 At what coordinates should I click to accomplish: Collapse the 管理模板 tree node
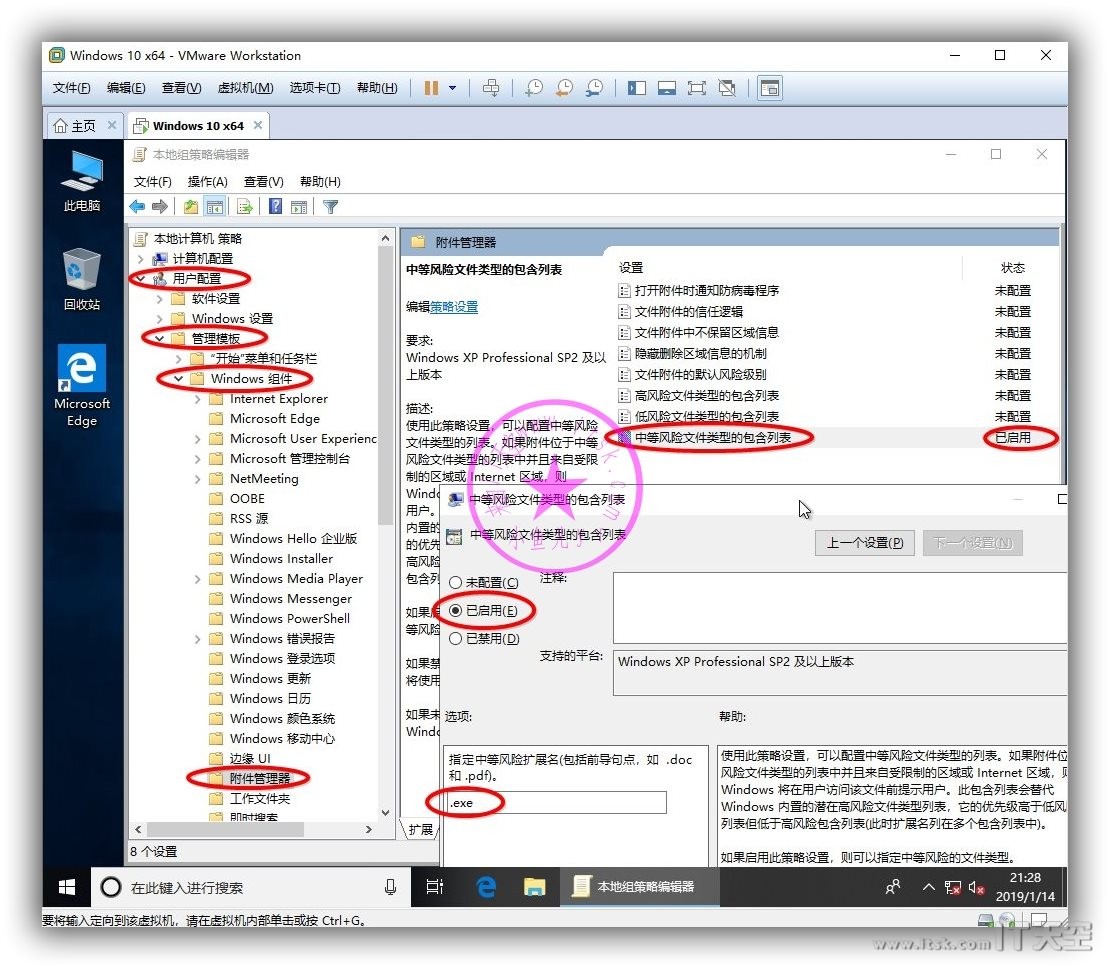coord(160,338)
